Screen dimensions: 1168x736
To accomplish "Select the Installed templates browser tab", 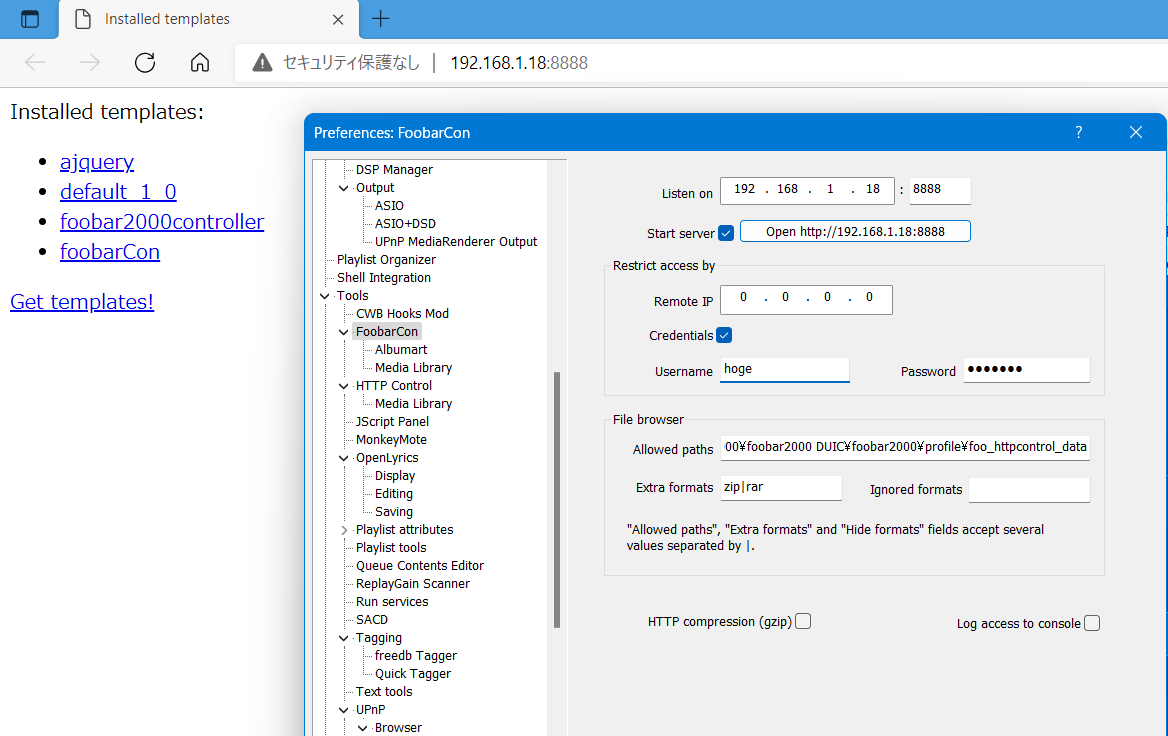I will [x=209, y=19].
